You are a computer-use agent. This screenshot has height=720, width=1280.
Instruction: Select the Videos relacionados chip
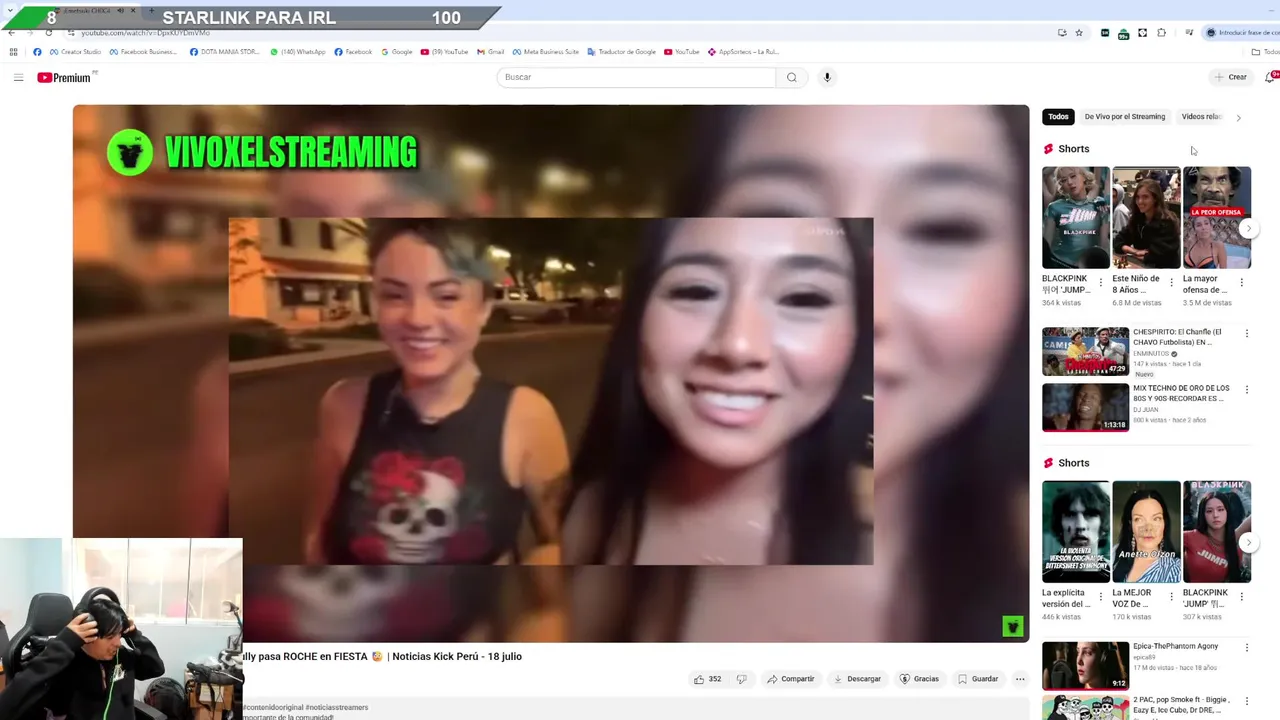[x=1202, y=117]
